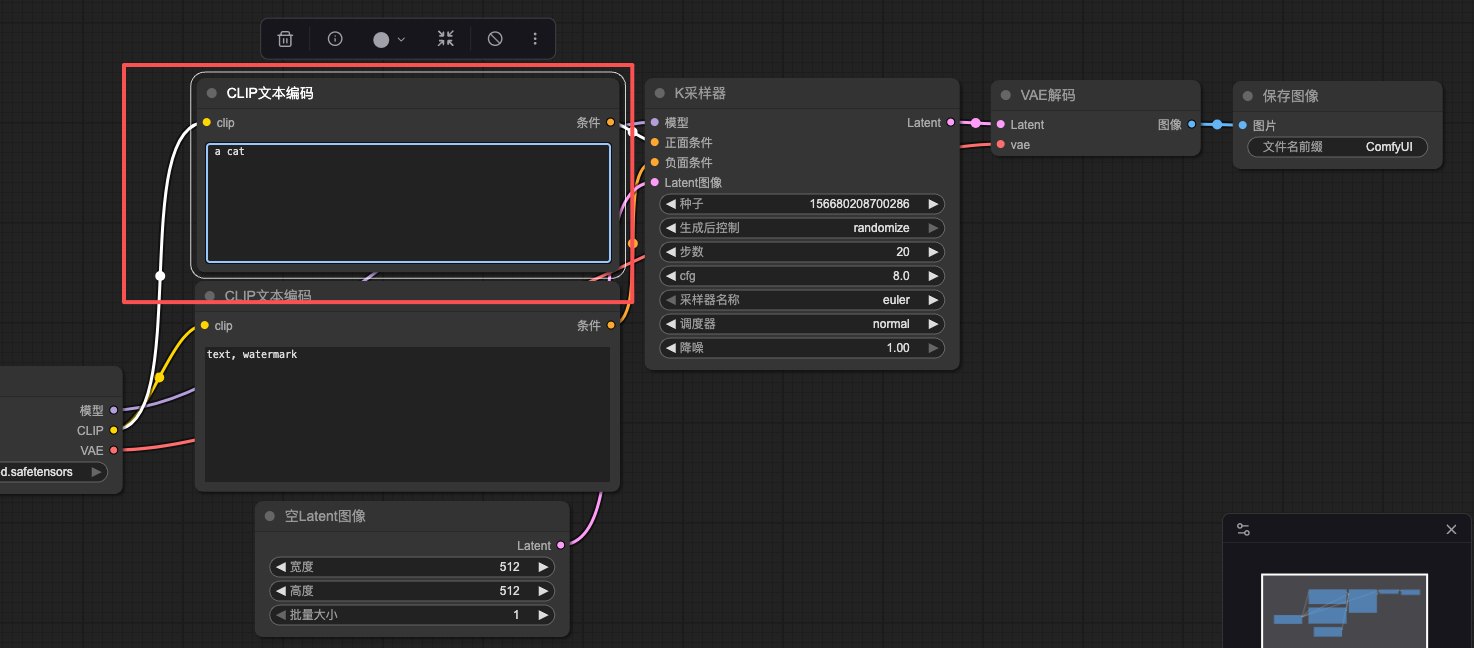
Task: Click the 文件名前缀 ComfyUI field
Action: pos(1337,147)
